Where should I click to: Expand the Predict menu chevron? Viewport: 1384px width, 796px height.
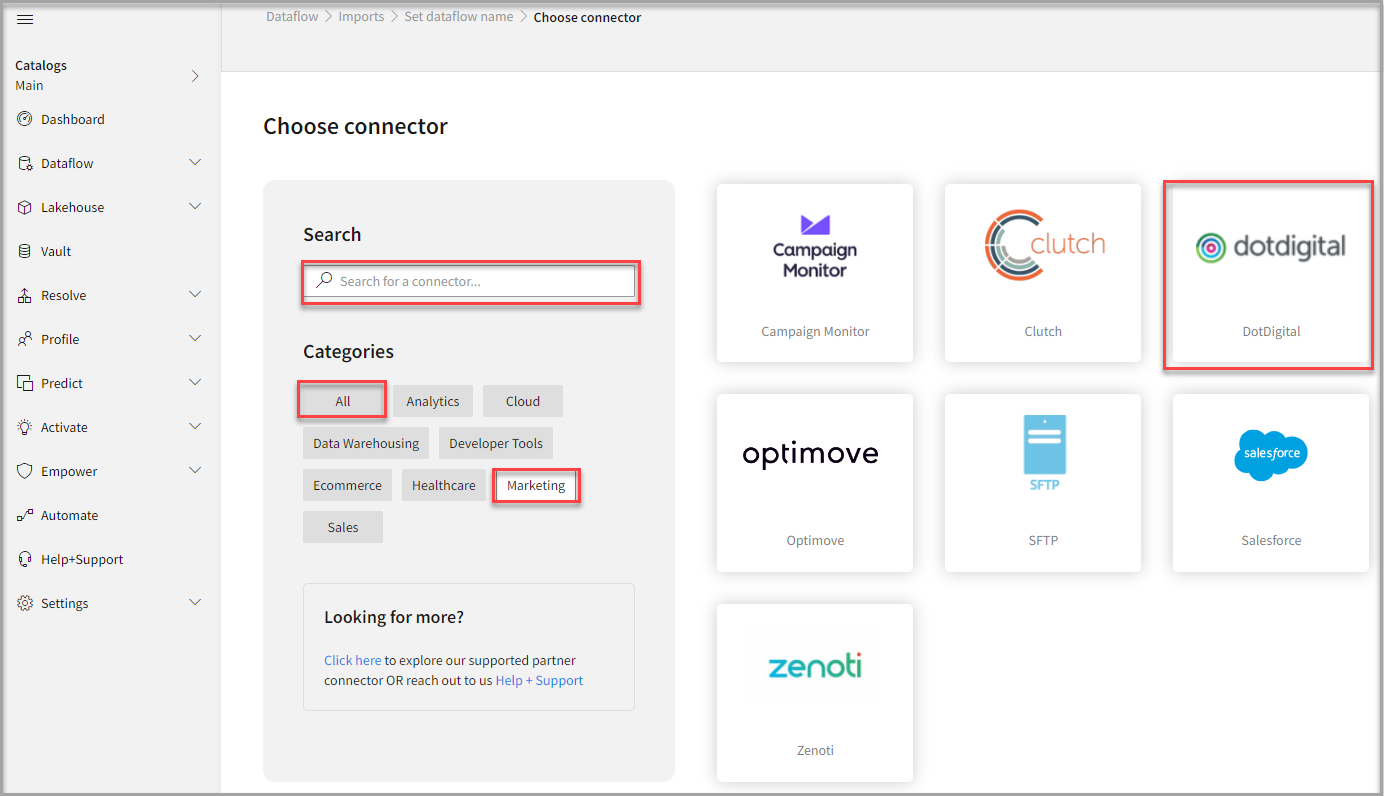coord(195,382)
